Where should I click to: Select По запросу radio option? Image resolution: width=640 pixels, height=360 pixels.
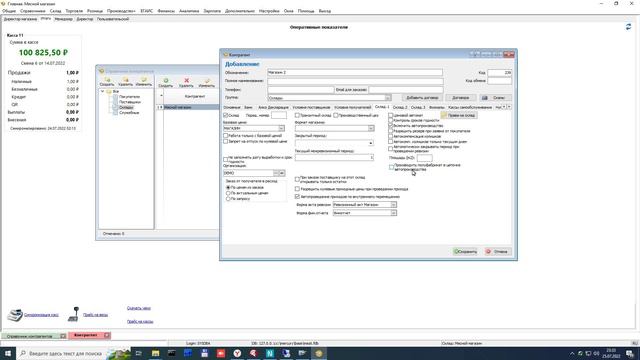click(x=228, y=199)
